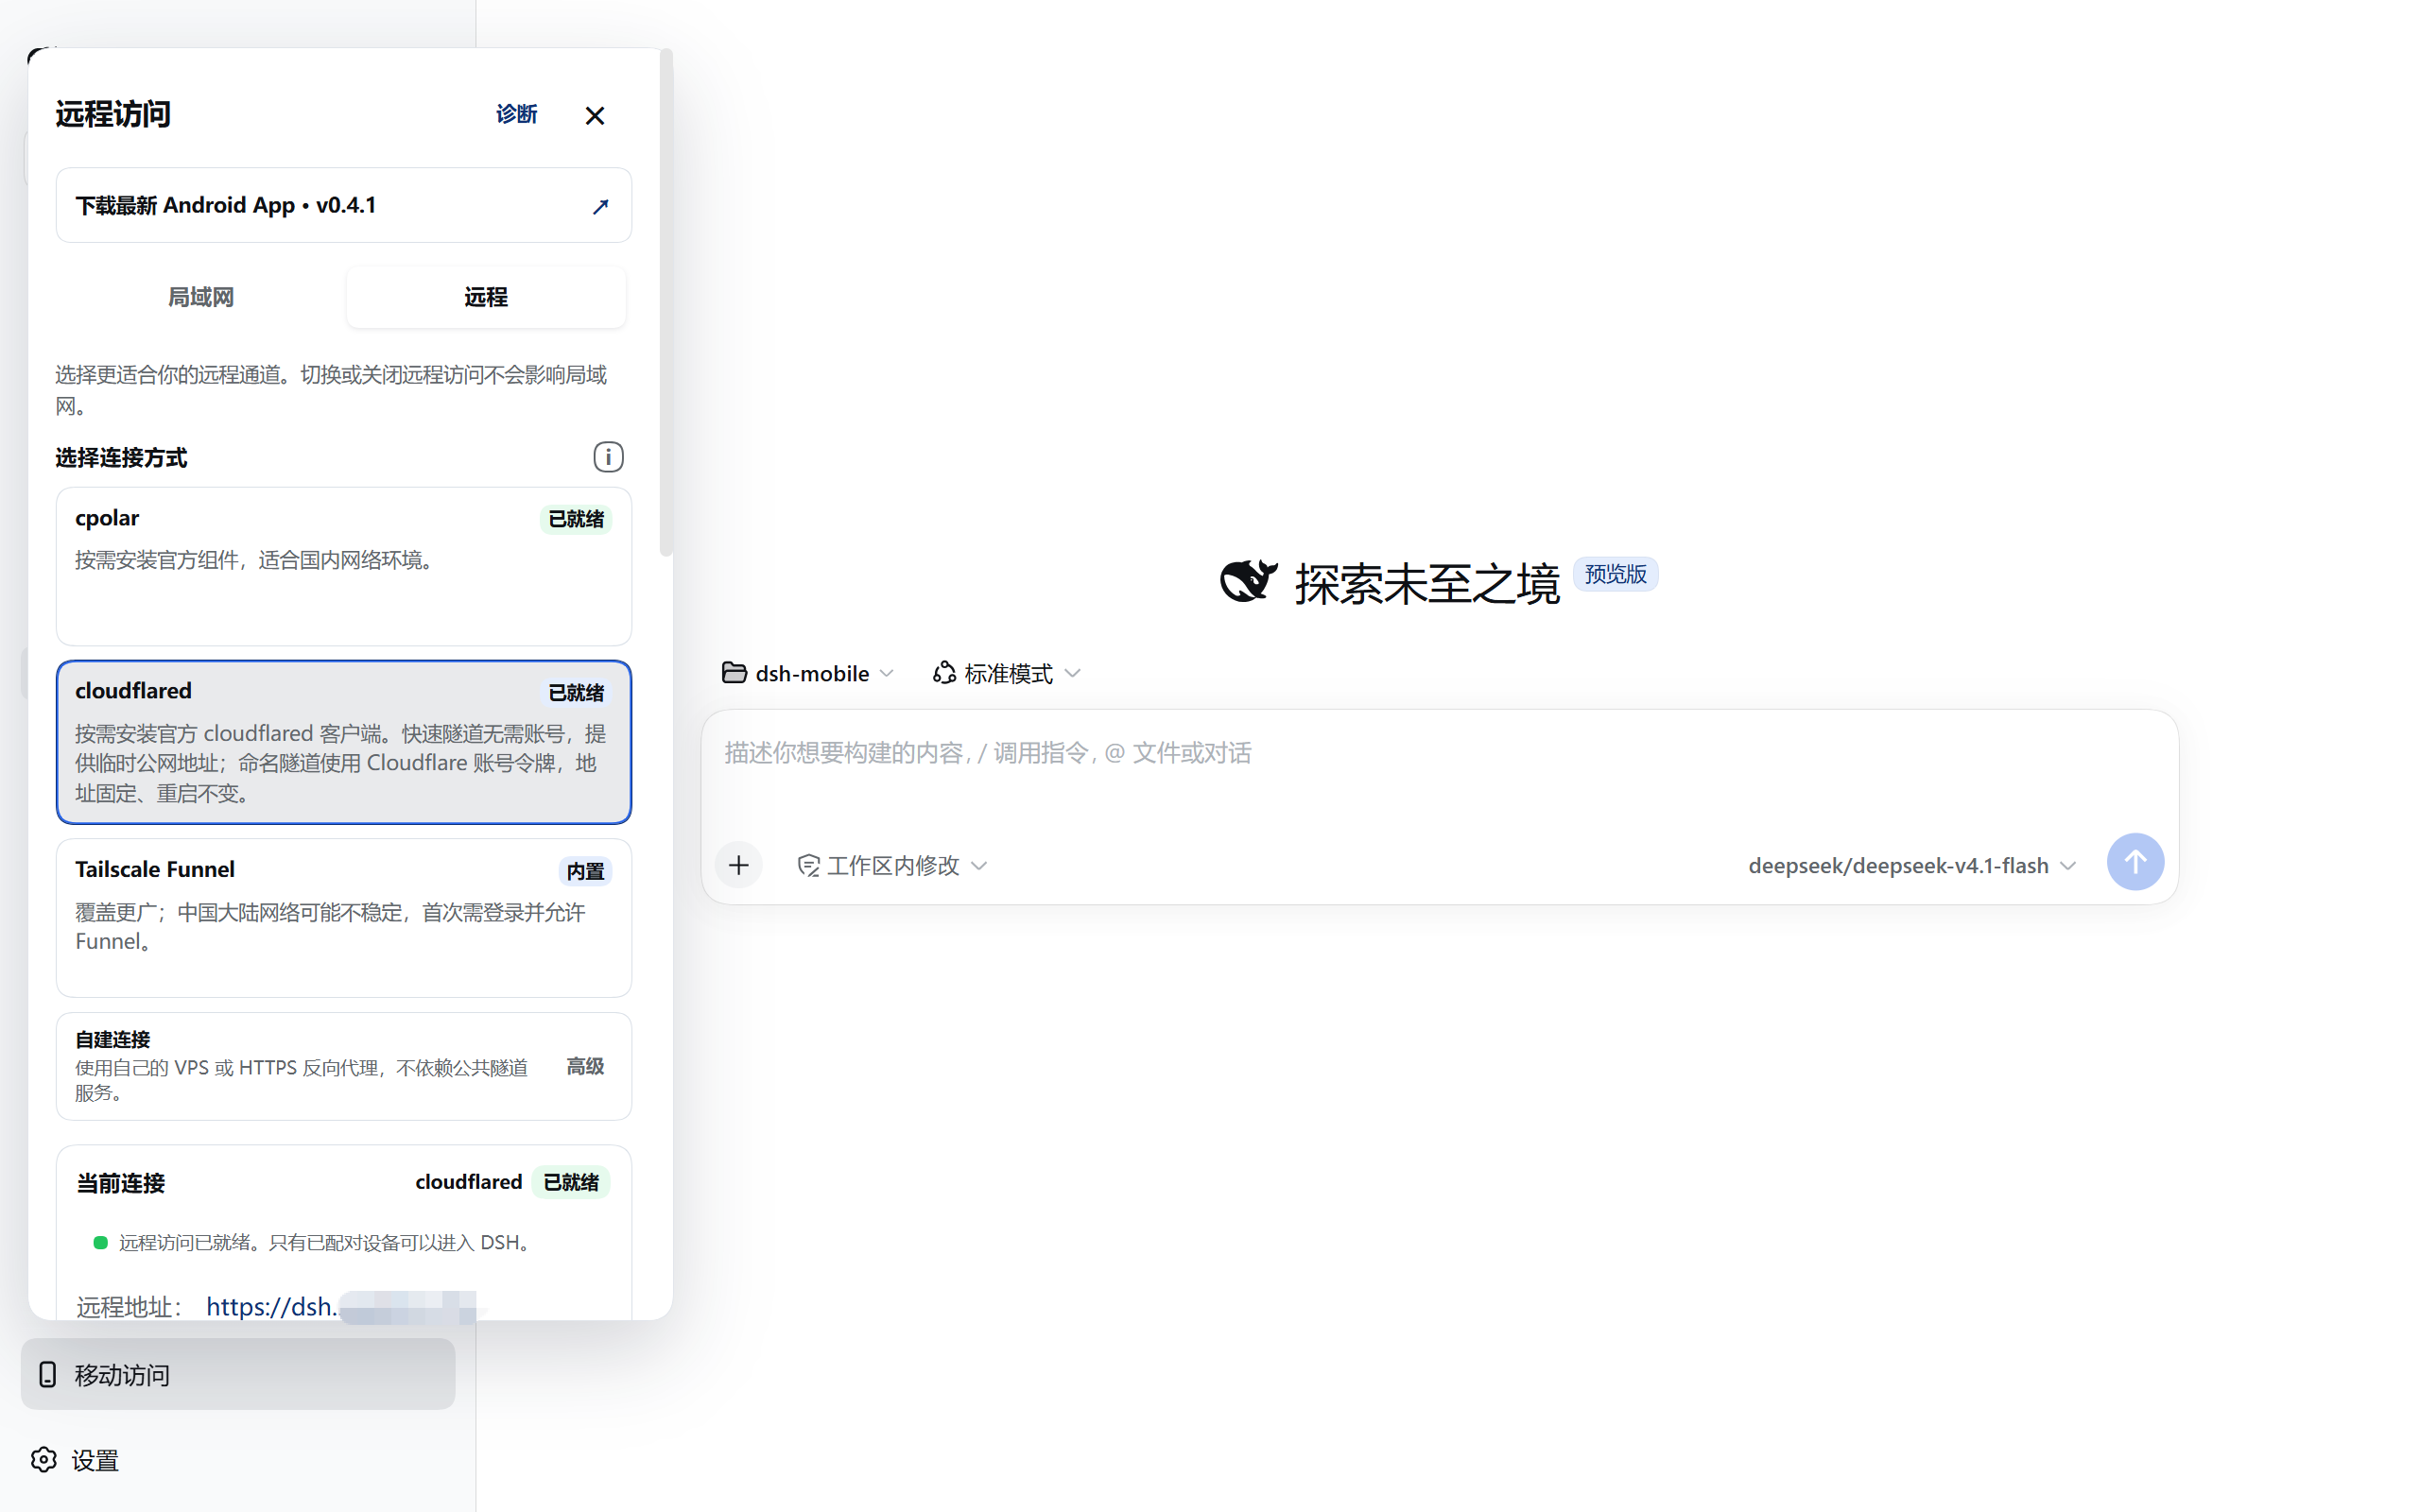Click the mode icon beside 标准模式

pos(943,673)
